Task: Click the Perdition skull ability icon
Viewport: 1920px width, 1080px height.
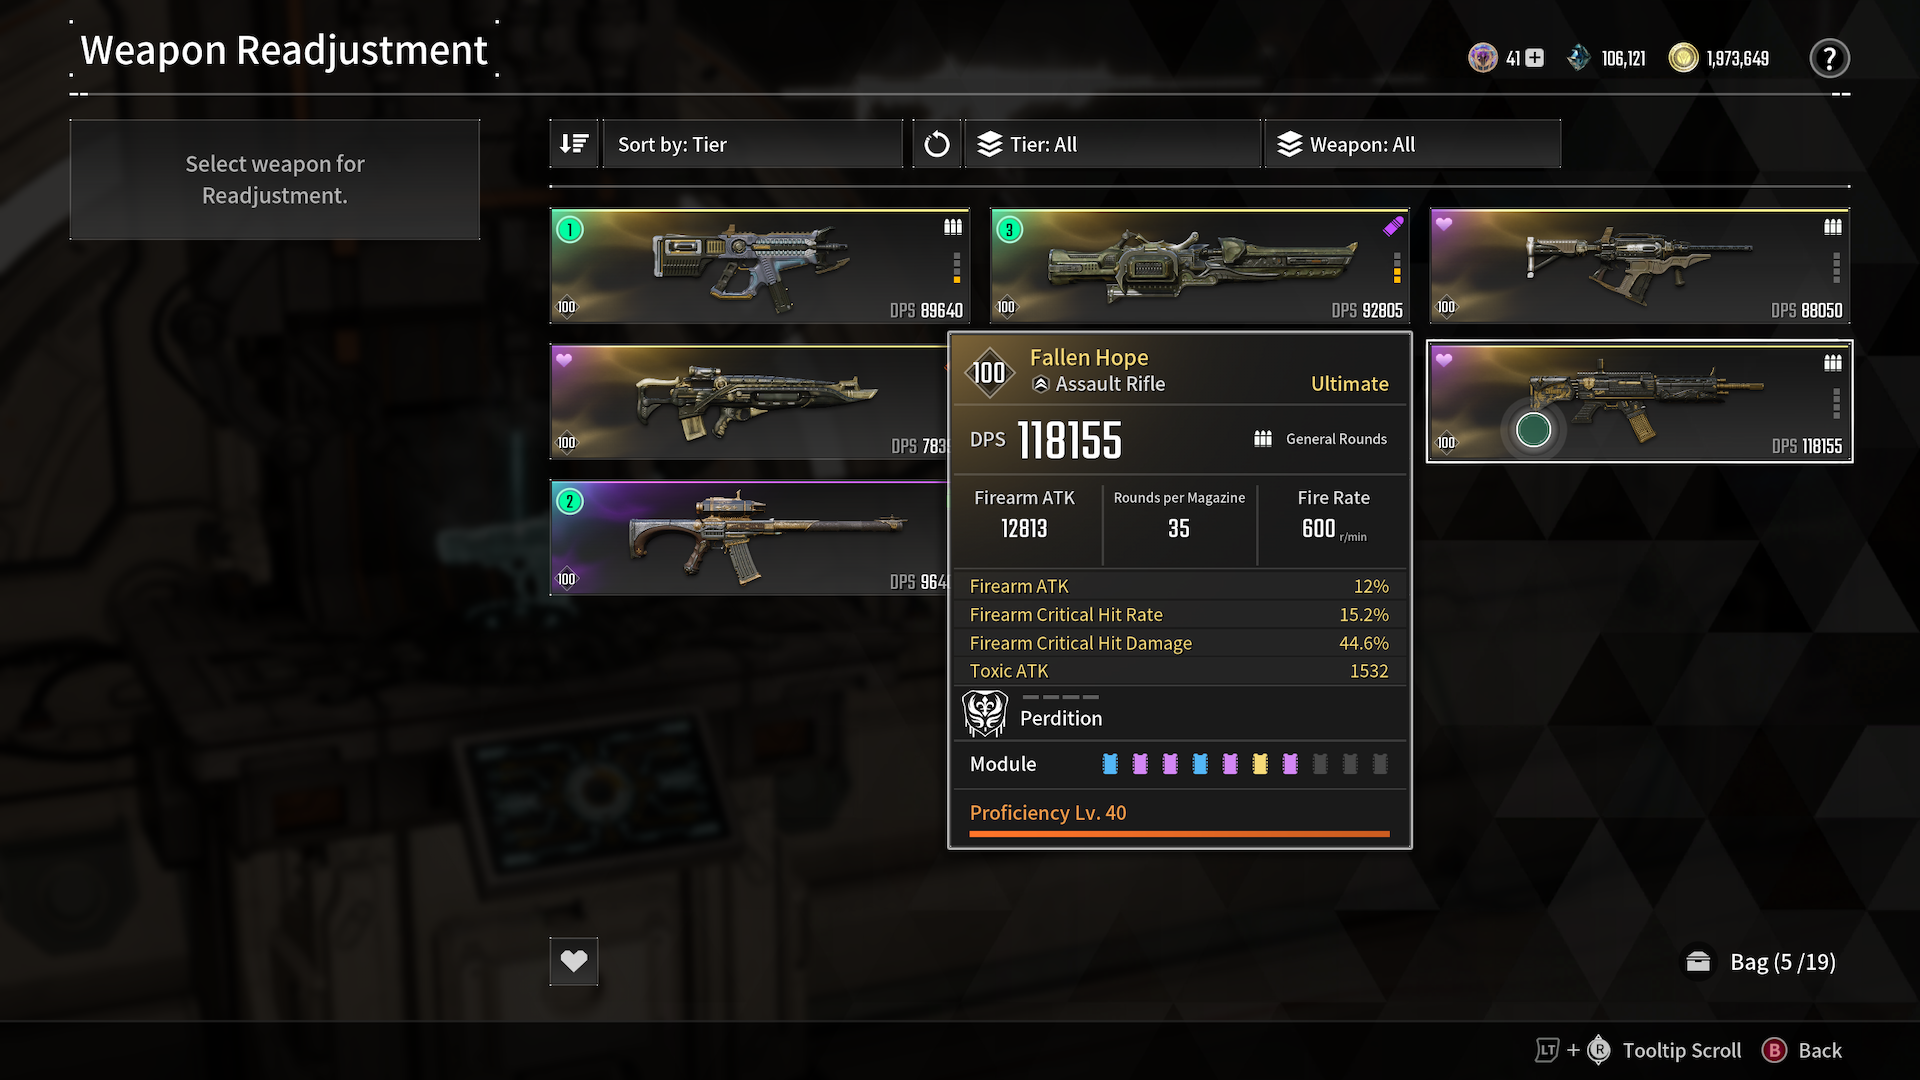Action: click(985, 714)
